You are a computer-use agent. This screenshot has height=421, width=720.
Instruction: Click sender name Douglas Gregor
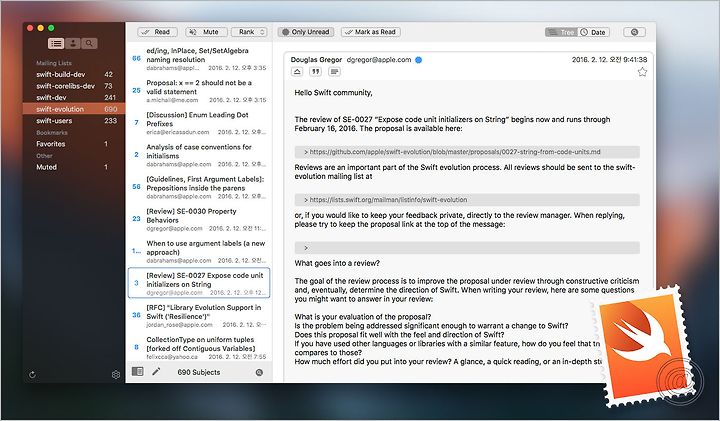click(316, 60)
